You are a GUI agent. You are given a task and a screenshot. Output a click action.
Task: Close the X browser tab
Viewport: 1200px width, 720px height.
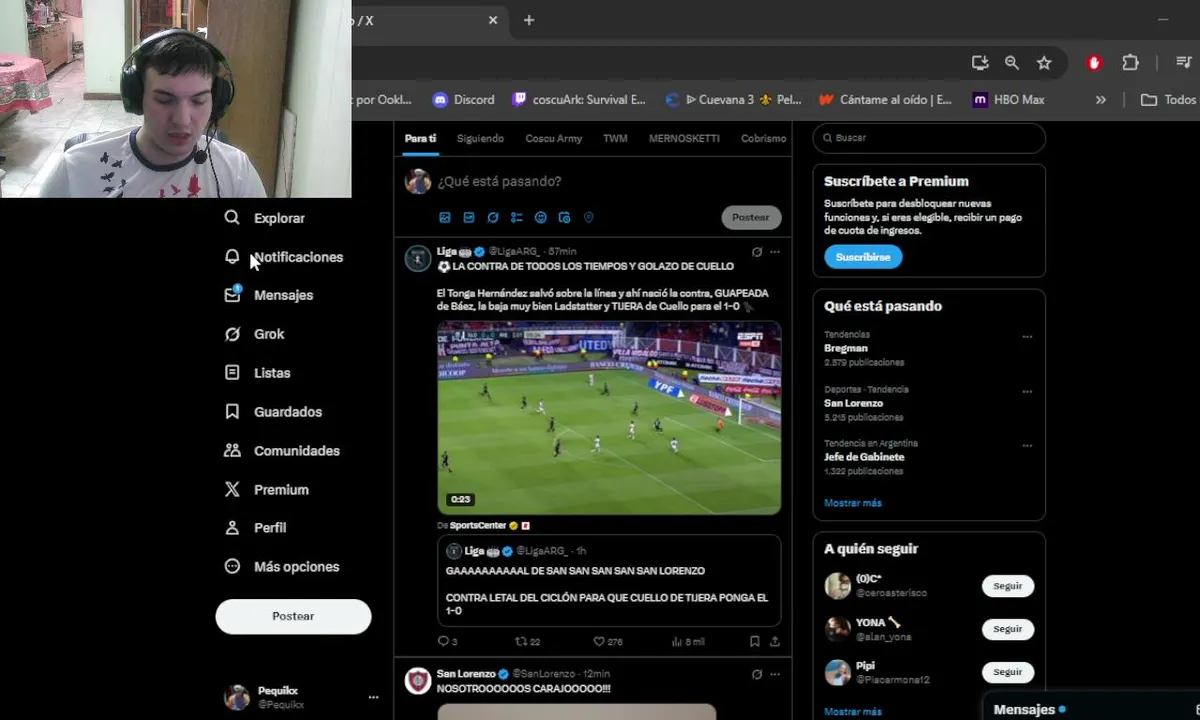pyautogui.click(x=493, y=20)
